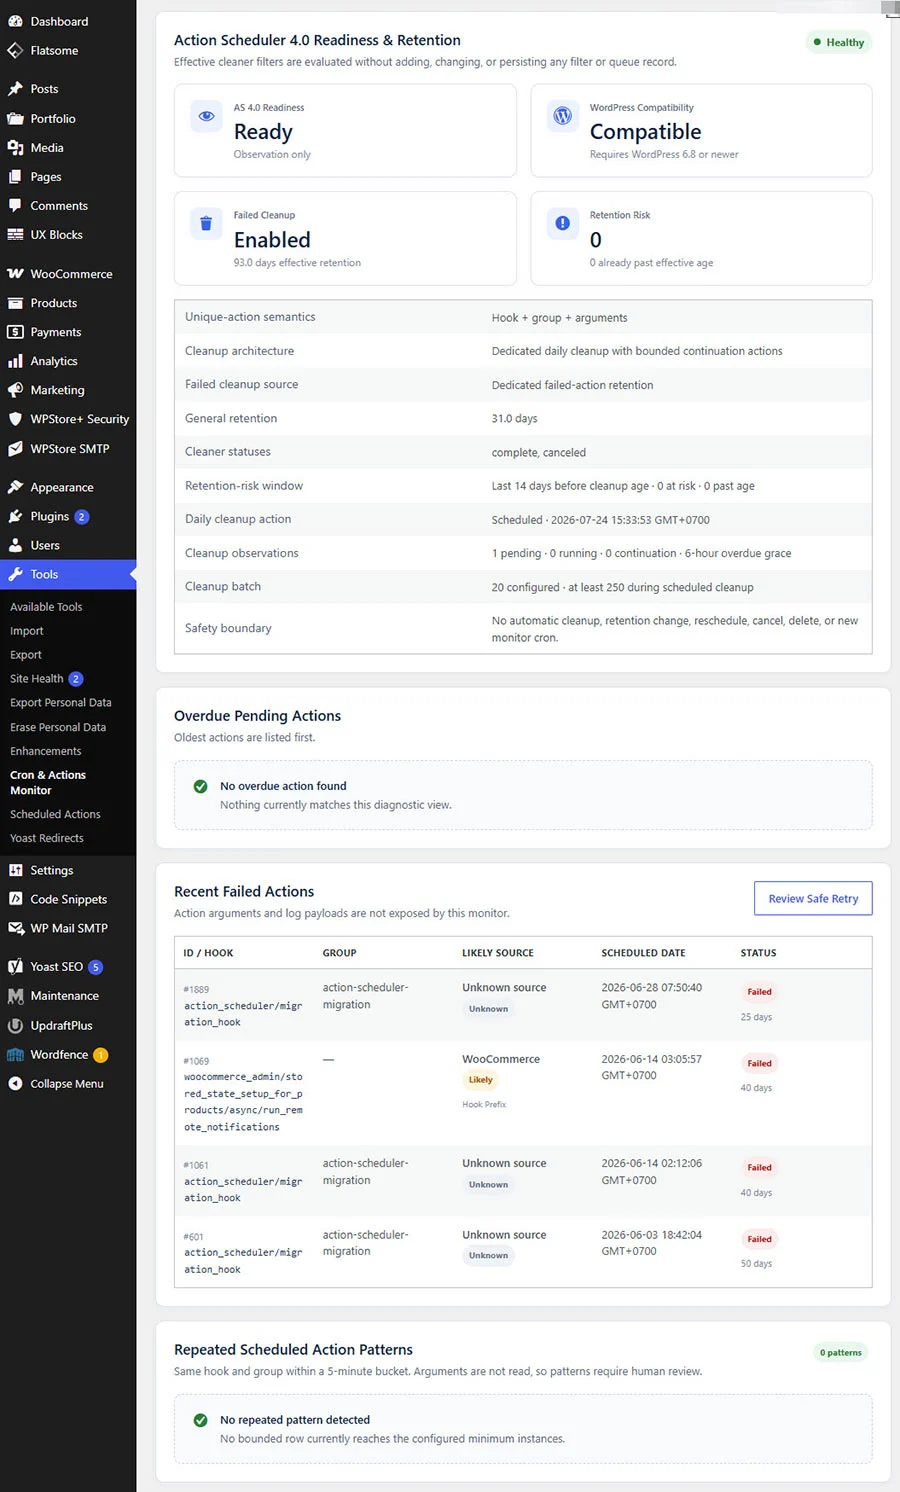
Task: Click the Marketing megaphone icon
Action: coord(15,390)
